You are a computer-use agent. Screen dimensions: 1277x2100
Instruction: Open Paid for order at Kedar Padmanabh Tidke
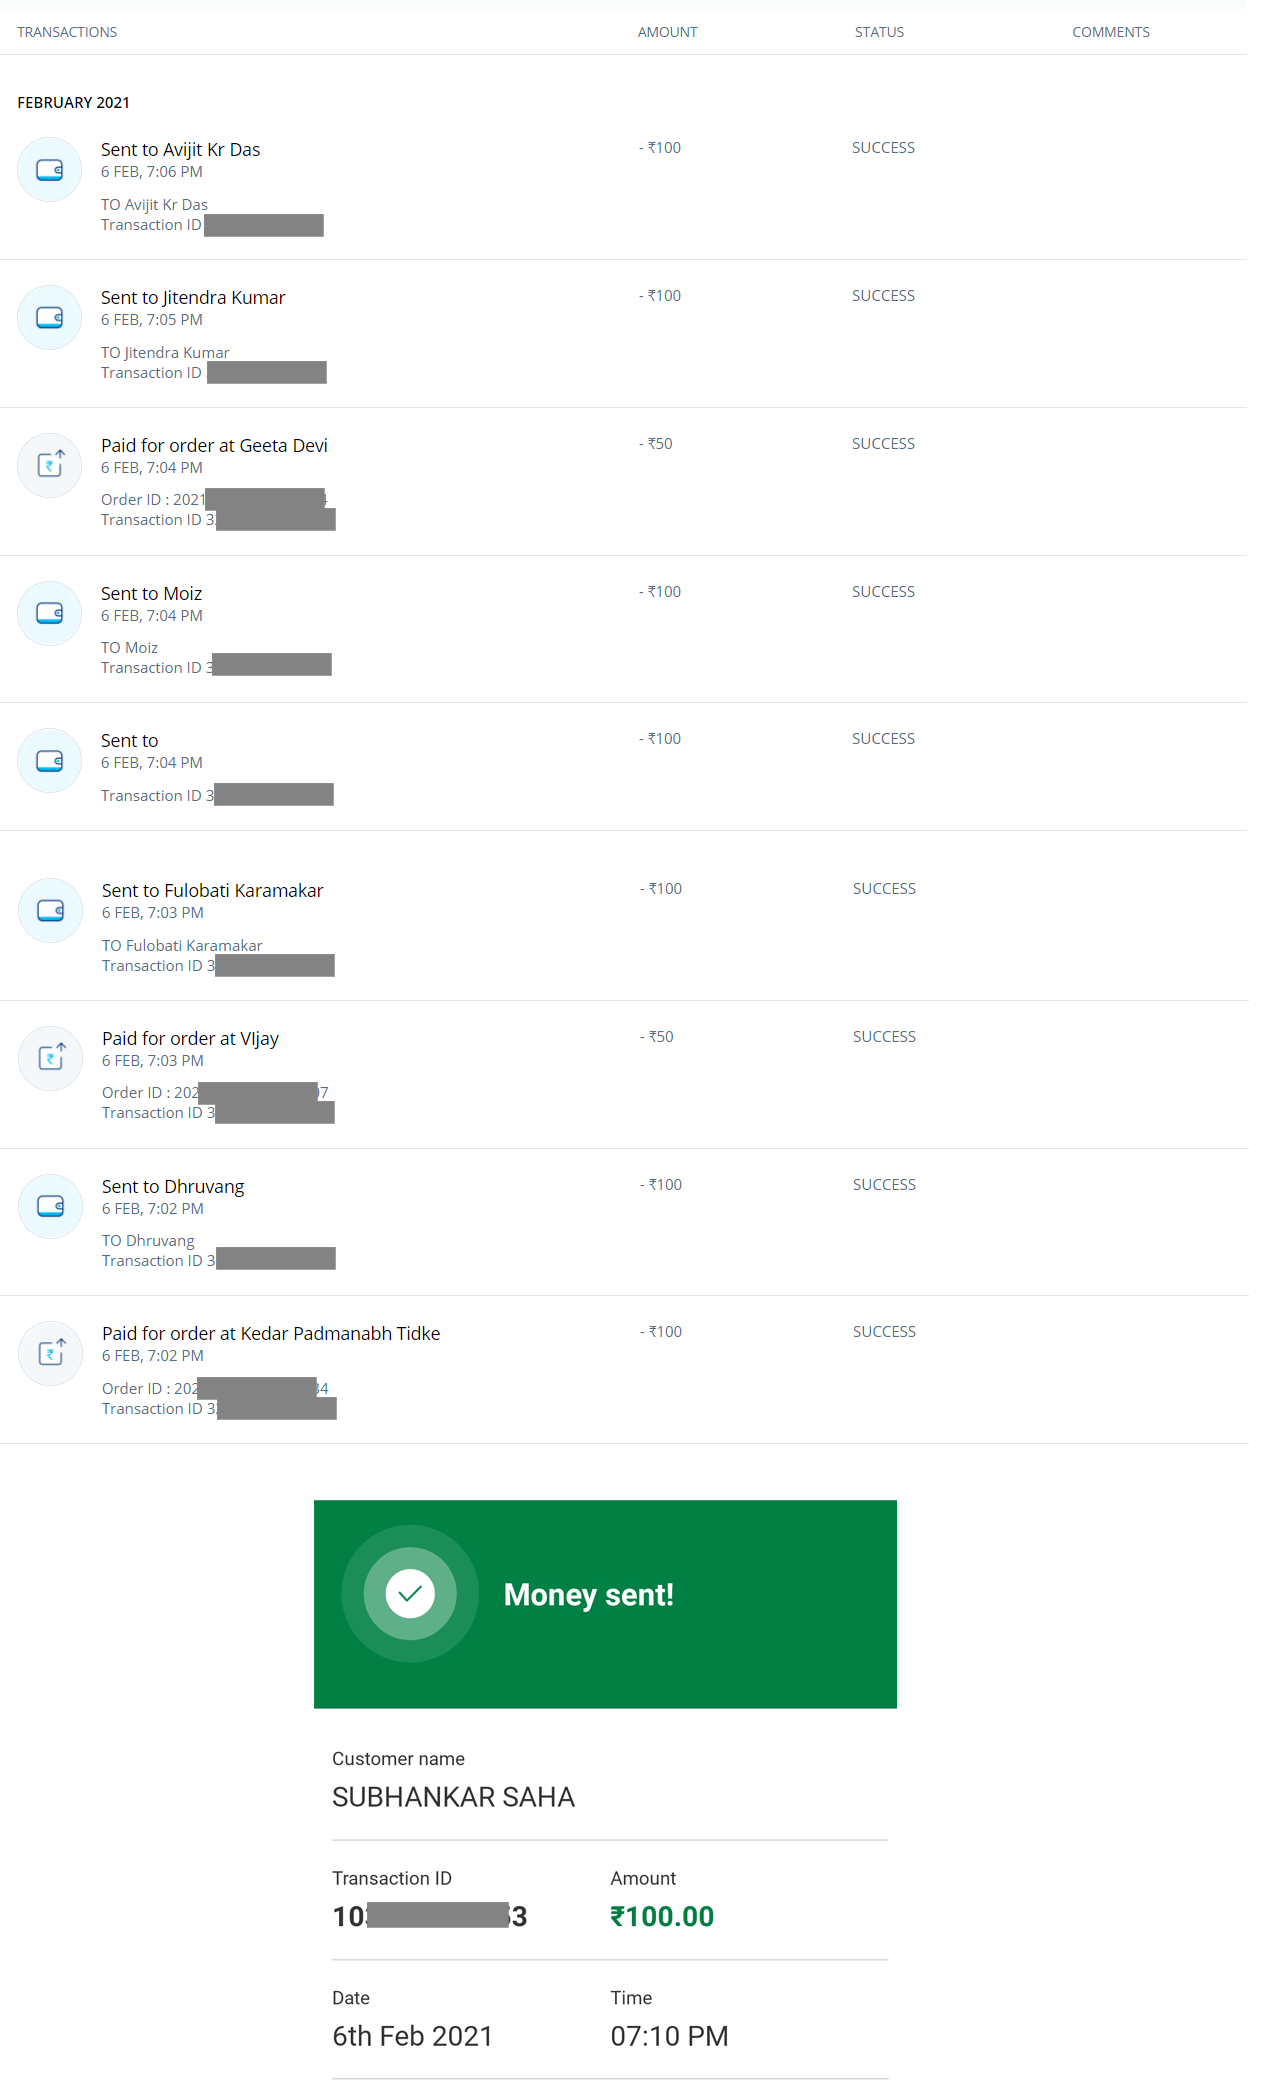[271, 1334]
